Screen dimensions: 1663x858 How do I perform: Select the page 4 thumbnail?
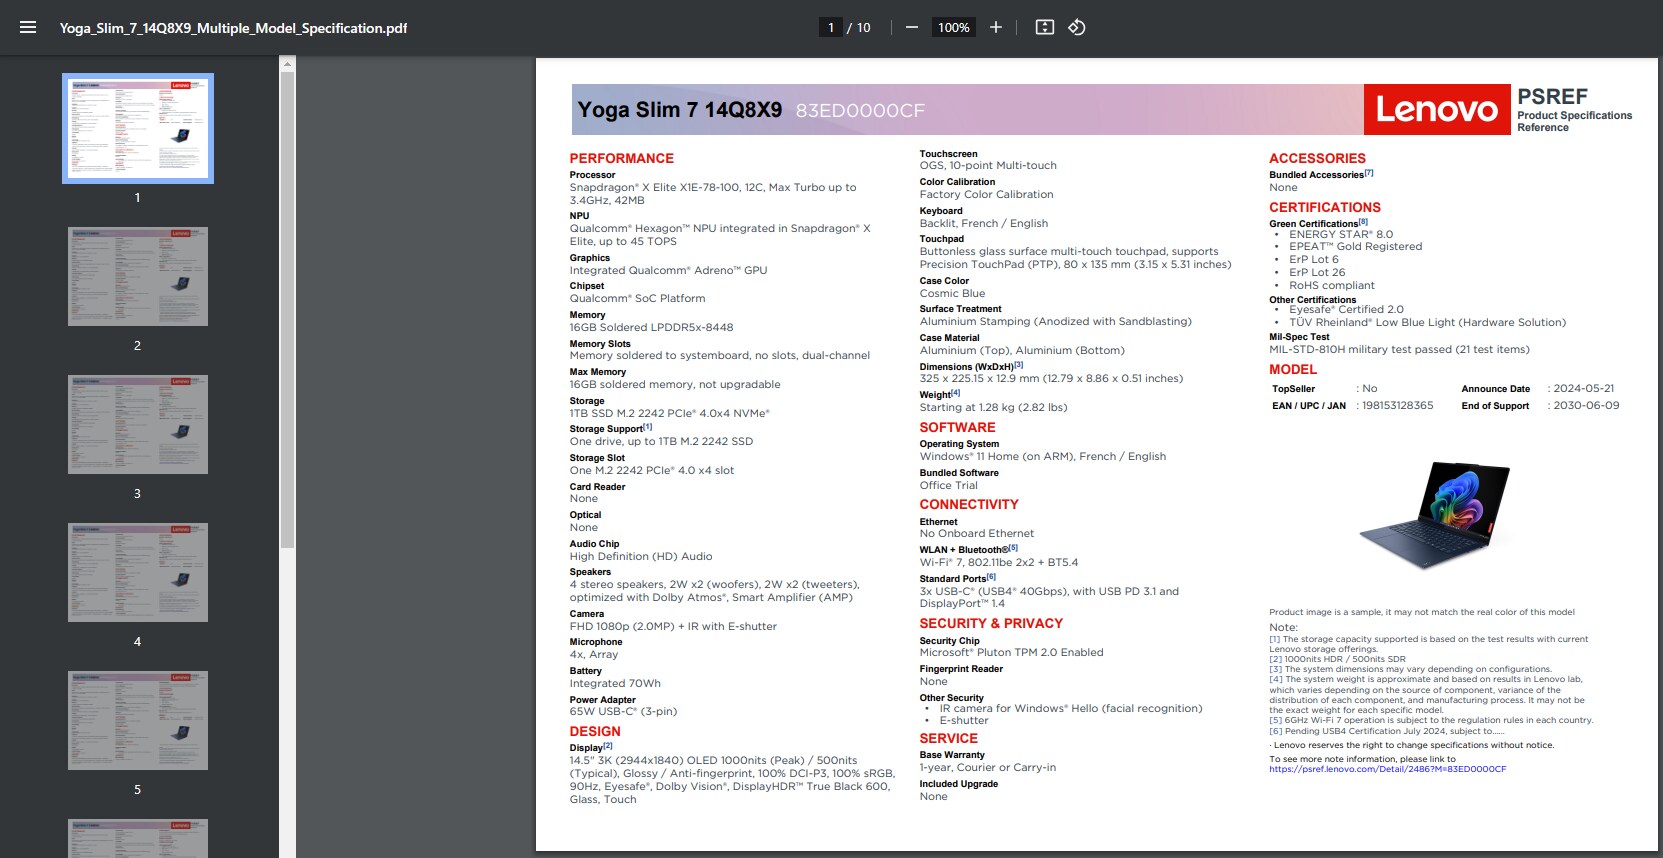click(x=138, y=572)
